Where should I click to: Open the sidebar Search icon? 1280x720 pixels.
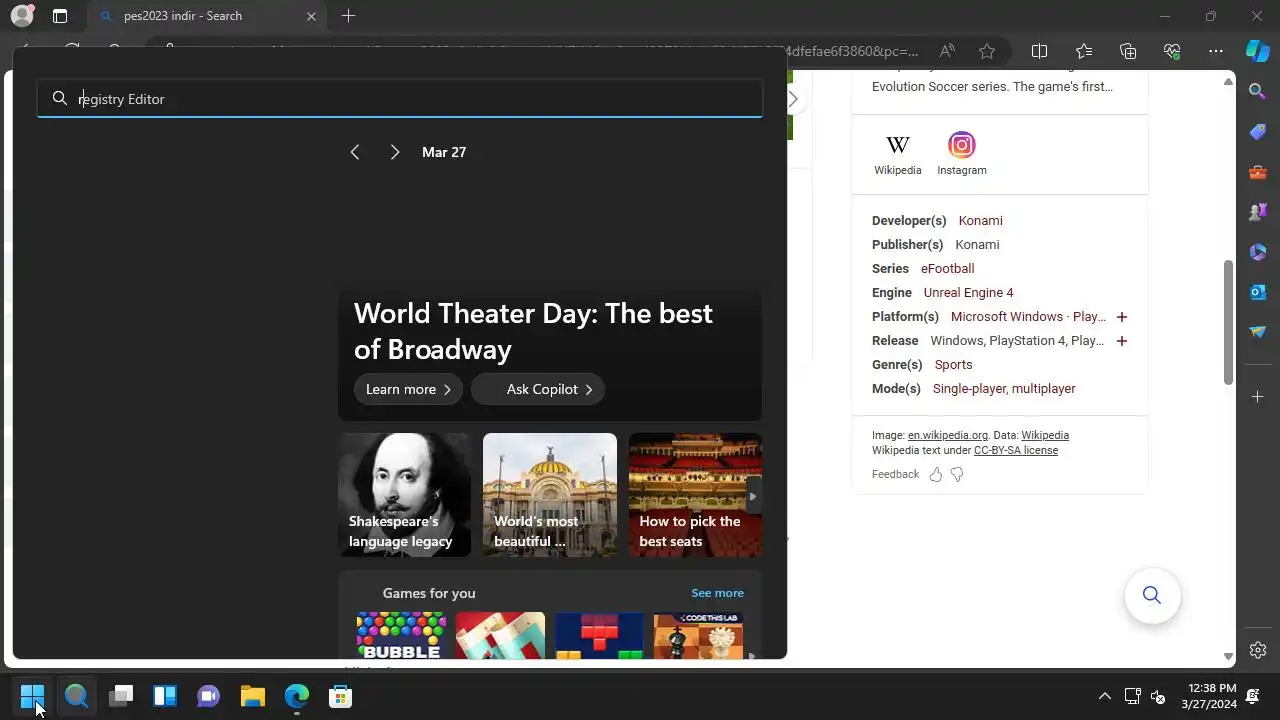click(x=1258, y=91)
